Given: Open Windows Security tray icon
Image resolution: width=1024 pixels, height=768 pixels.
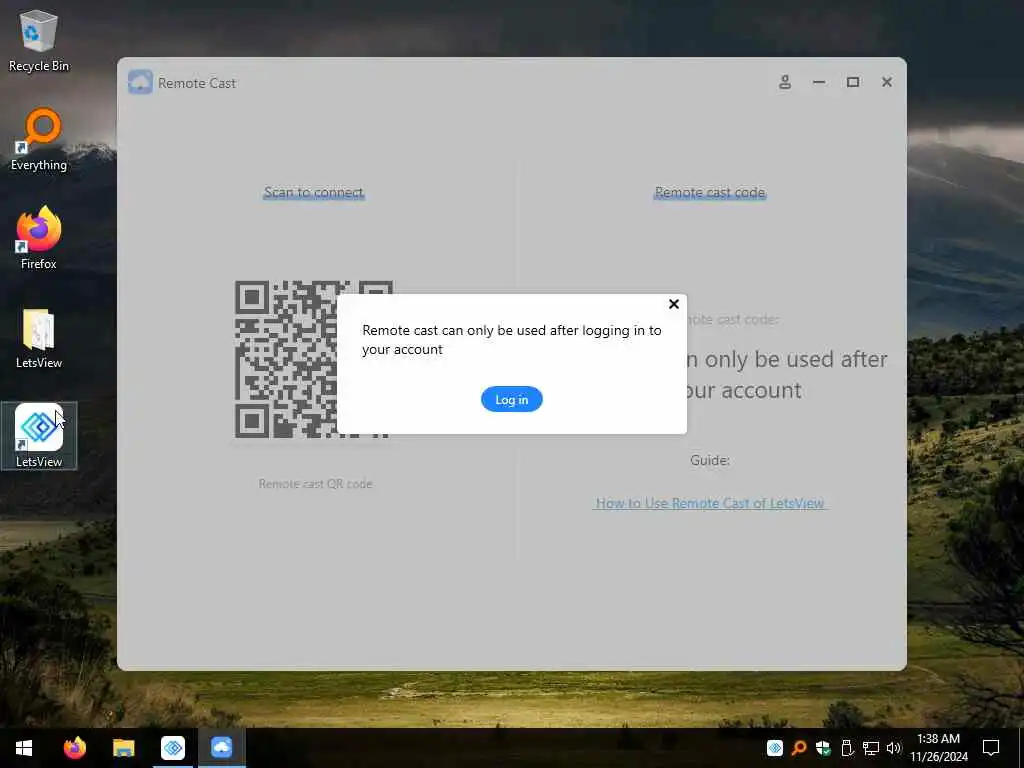Looking at the screenshot, I should tap(823, 748).
